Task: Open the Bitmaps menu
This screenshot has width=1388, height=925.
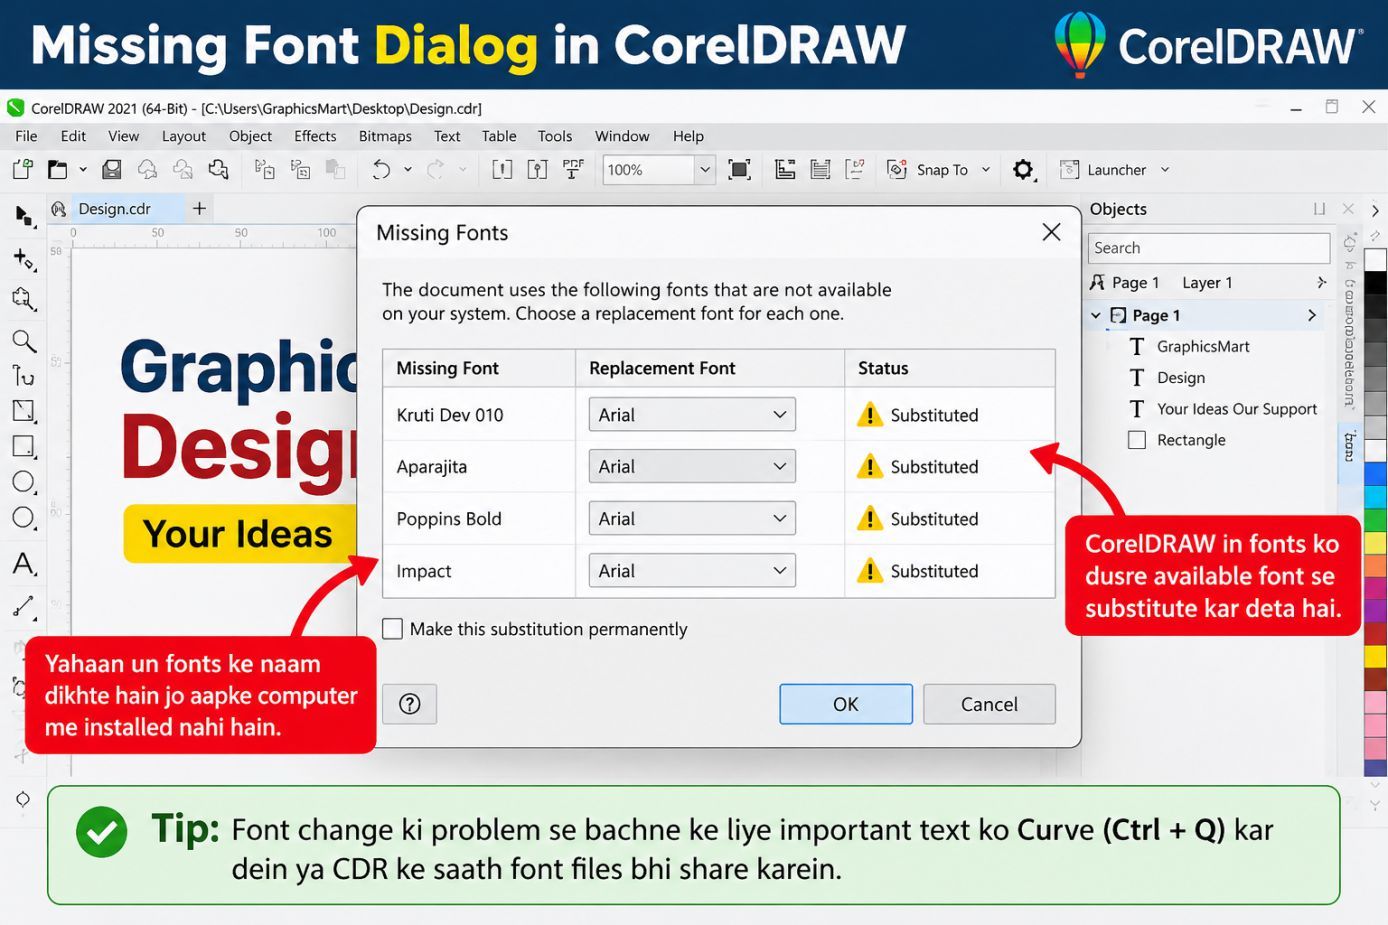Action: click(385, 136)
